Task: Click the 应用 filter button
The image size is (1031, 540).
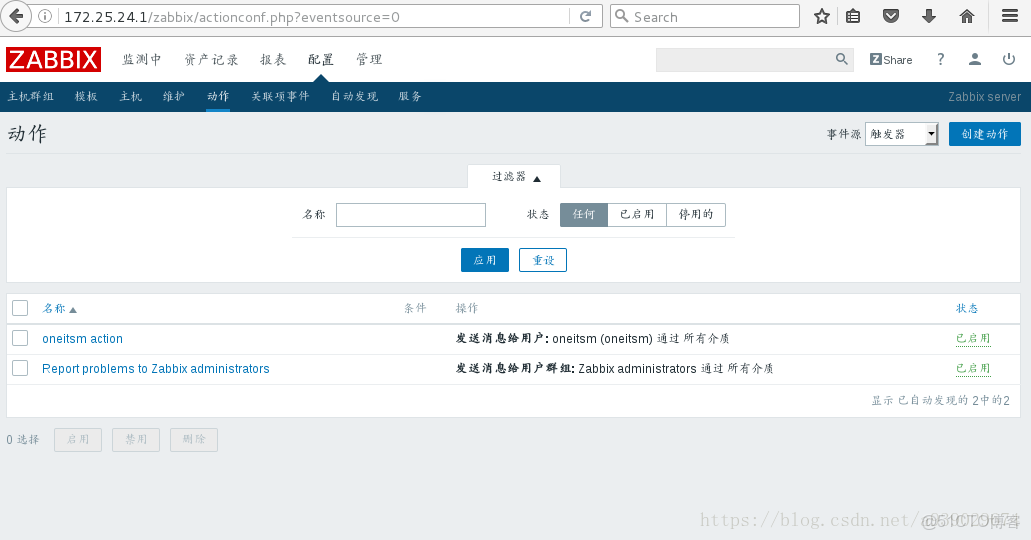Action: click(x=485, y=260)
